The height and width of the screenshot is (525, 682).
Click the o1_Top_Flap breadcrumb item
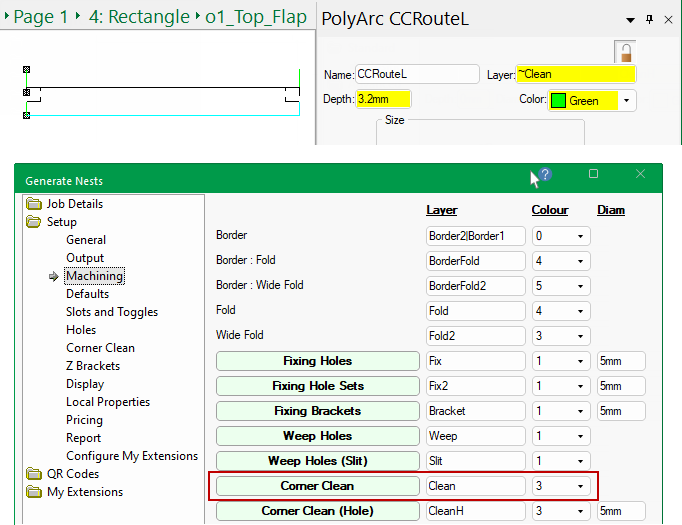pos(257,17)
